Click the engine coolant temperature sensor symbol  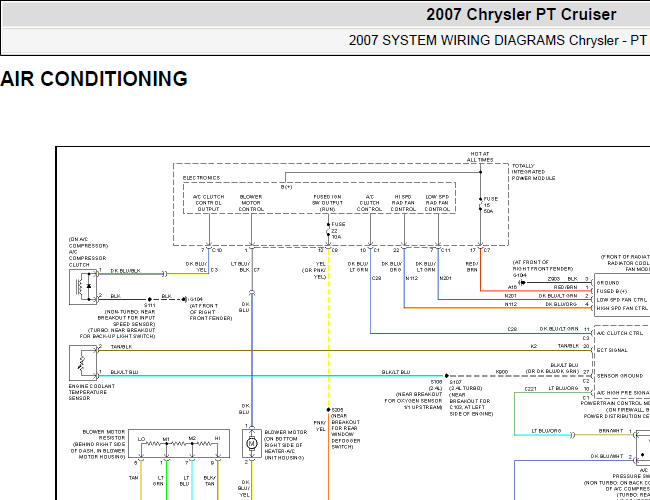coord(83,363)
